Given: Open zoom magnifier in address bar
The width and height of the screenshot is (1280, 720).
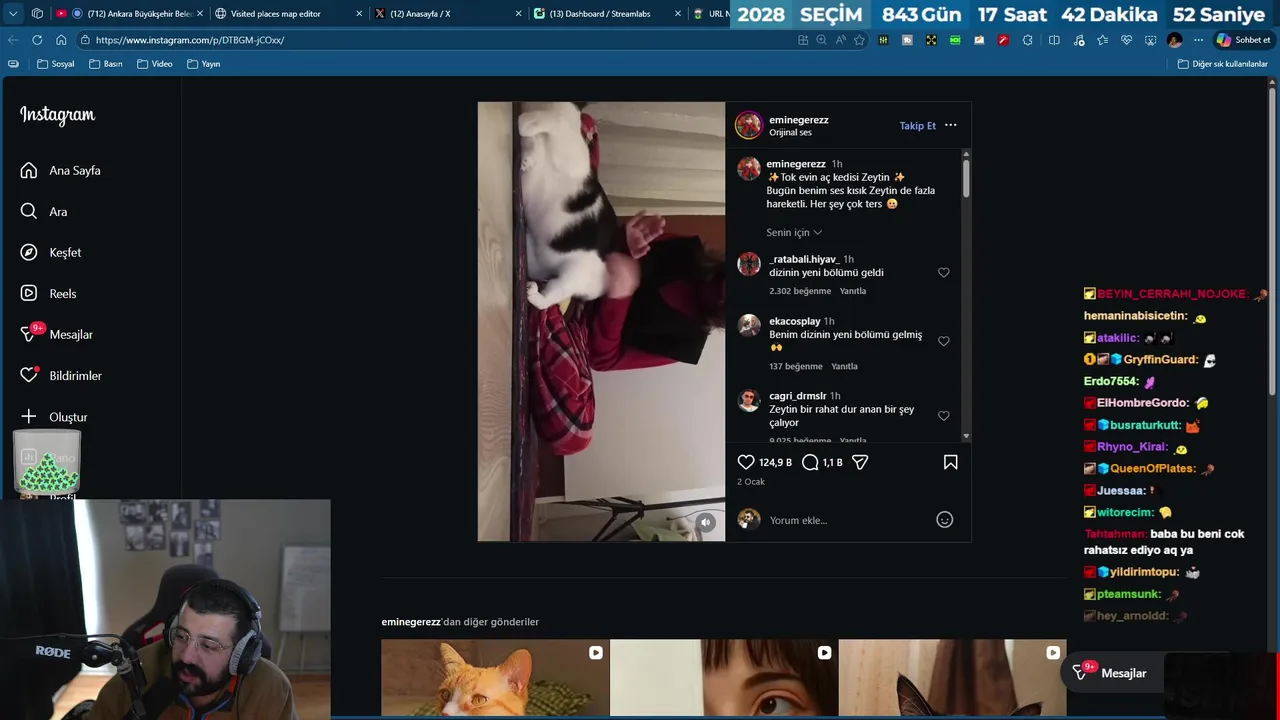Looking at the screenshot, I should pyautogui.click(x=821, y=40).
